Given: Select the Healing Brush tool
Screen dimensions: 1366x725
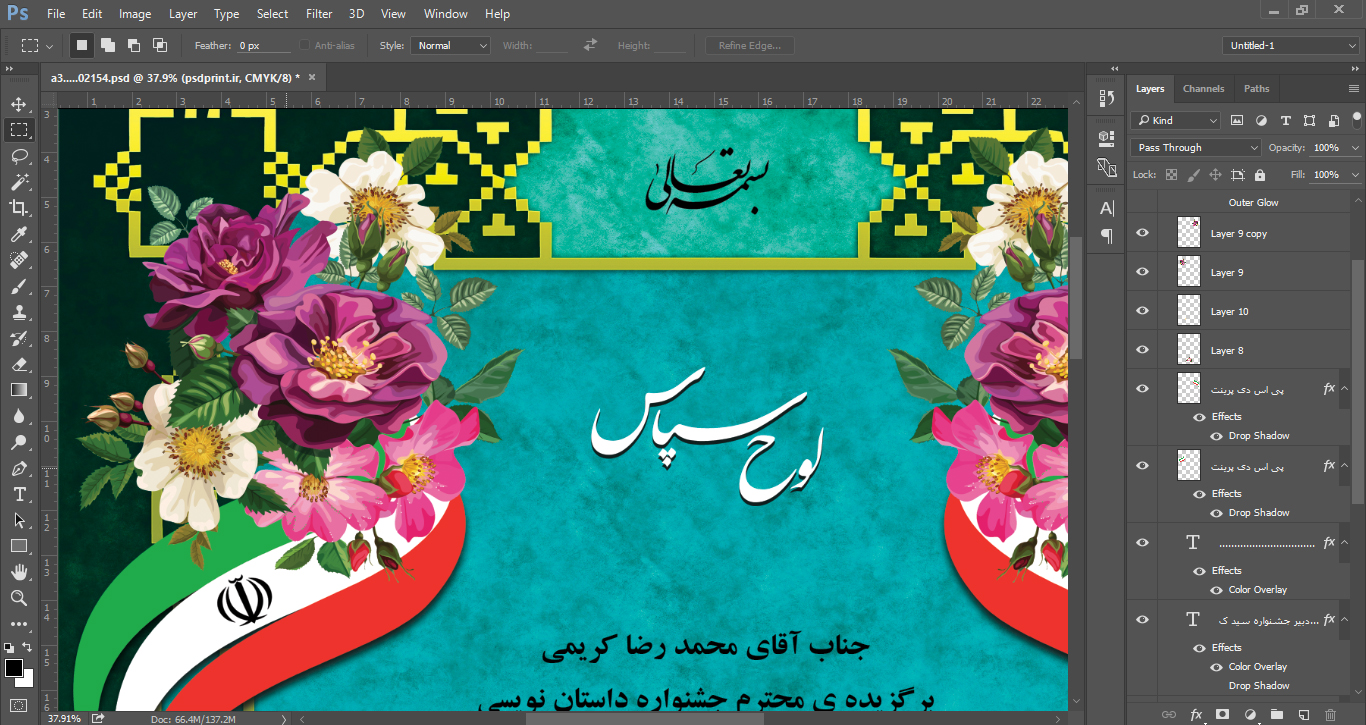Looking at the screenshot, I should pos(18,260).
